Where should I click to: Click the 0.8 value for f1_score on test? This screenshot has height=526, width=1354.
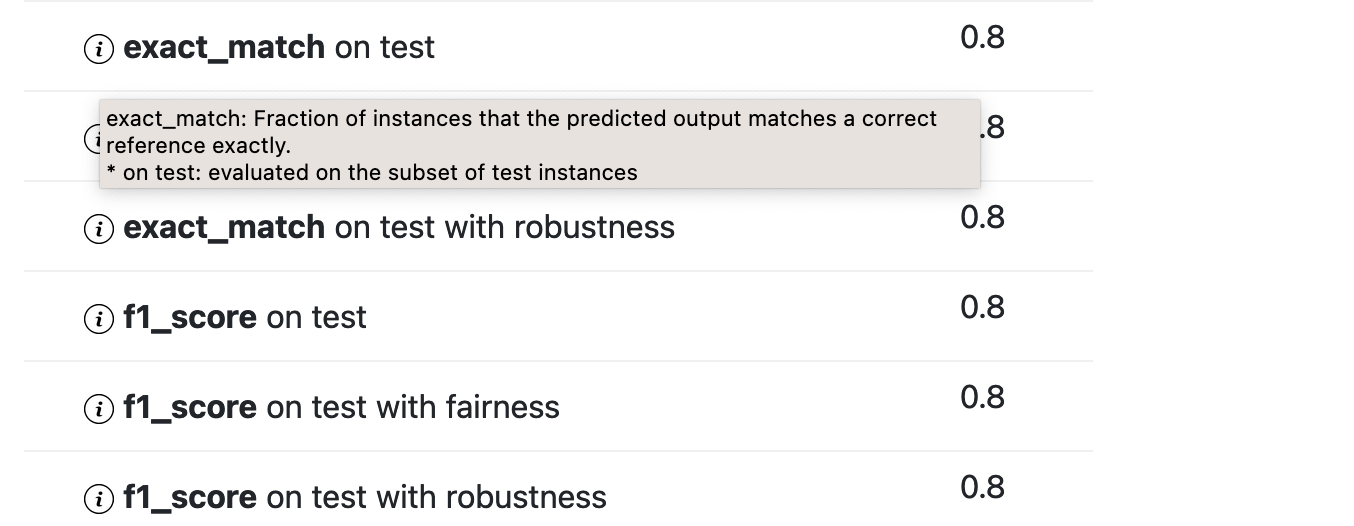coord(982,308)
